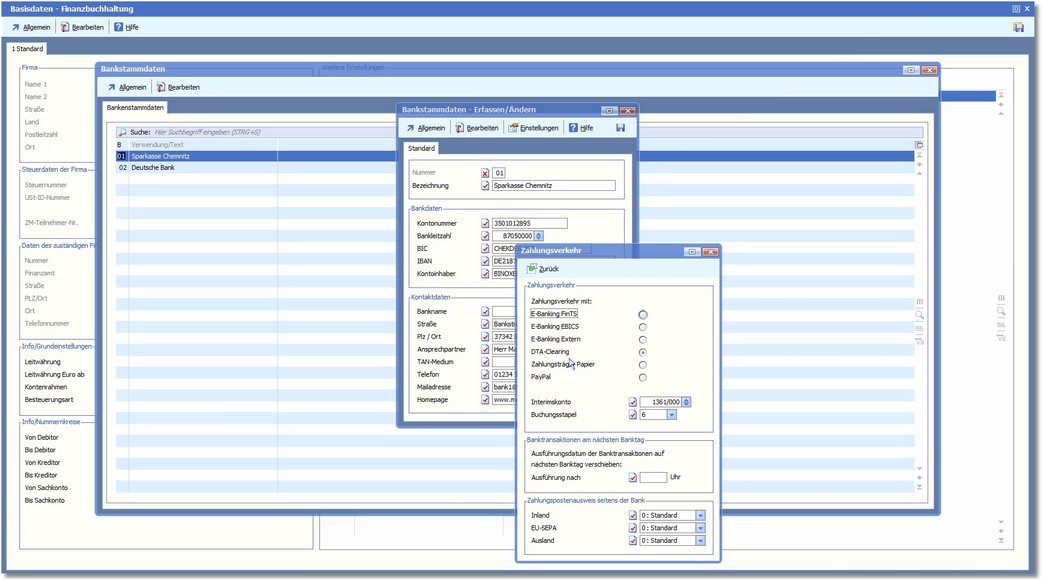Screen dimensions: 1043x582
Task: Click the search magnifier icon beside Suche
Action: pyautogui.click(x=122, y=132)
